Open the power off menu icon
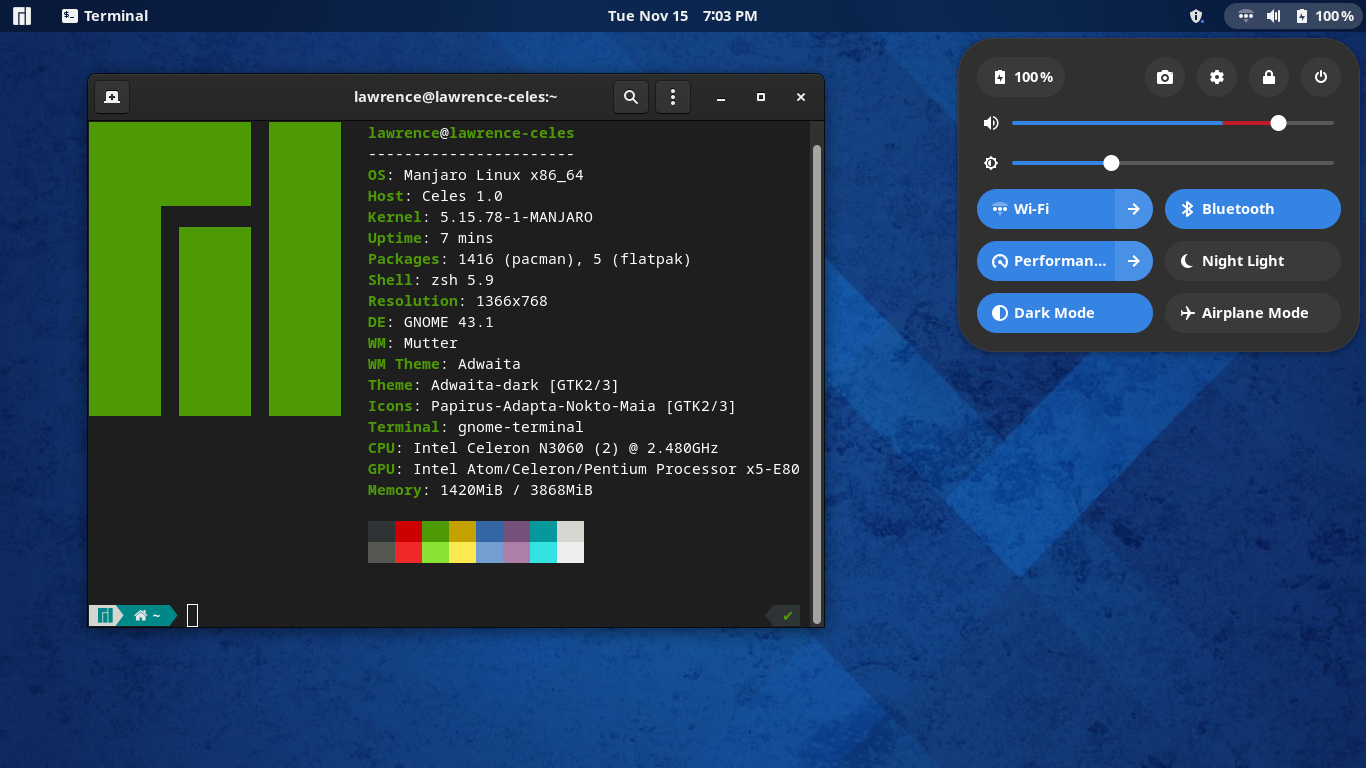The height and width of the screenshot is (768, 1366). tap(1321, 77)
